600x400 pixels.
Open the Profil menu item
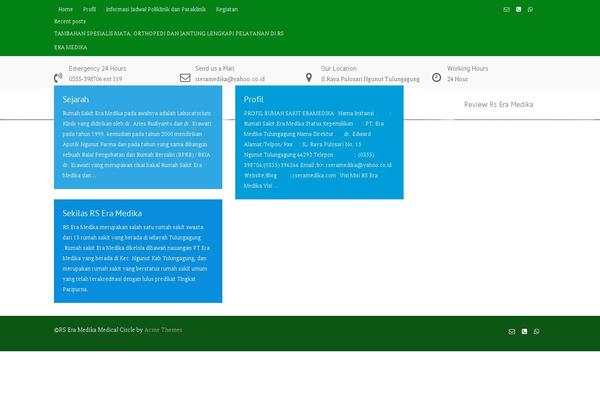tap(89, 9)
